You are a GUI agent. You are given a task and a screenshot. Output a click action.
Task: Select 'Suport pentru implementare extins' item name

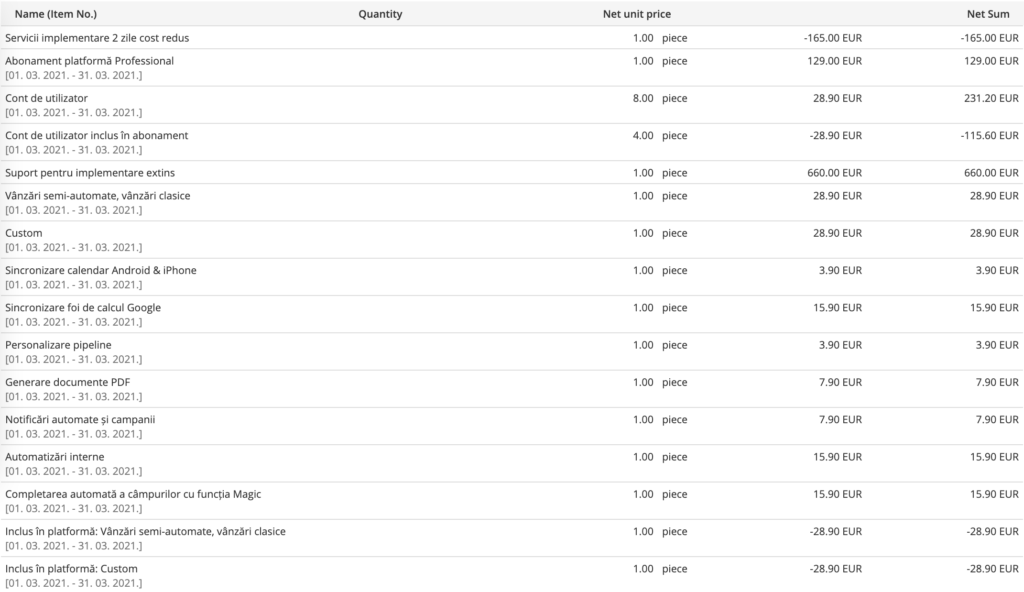90,173
